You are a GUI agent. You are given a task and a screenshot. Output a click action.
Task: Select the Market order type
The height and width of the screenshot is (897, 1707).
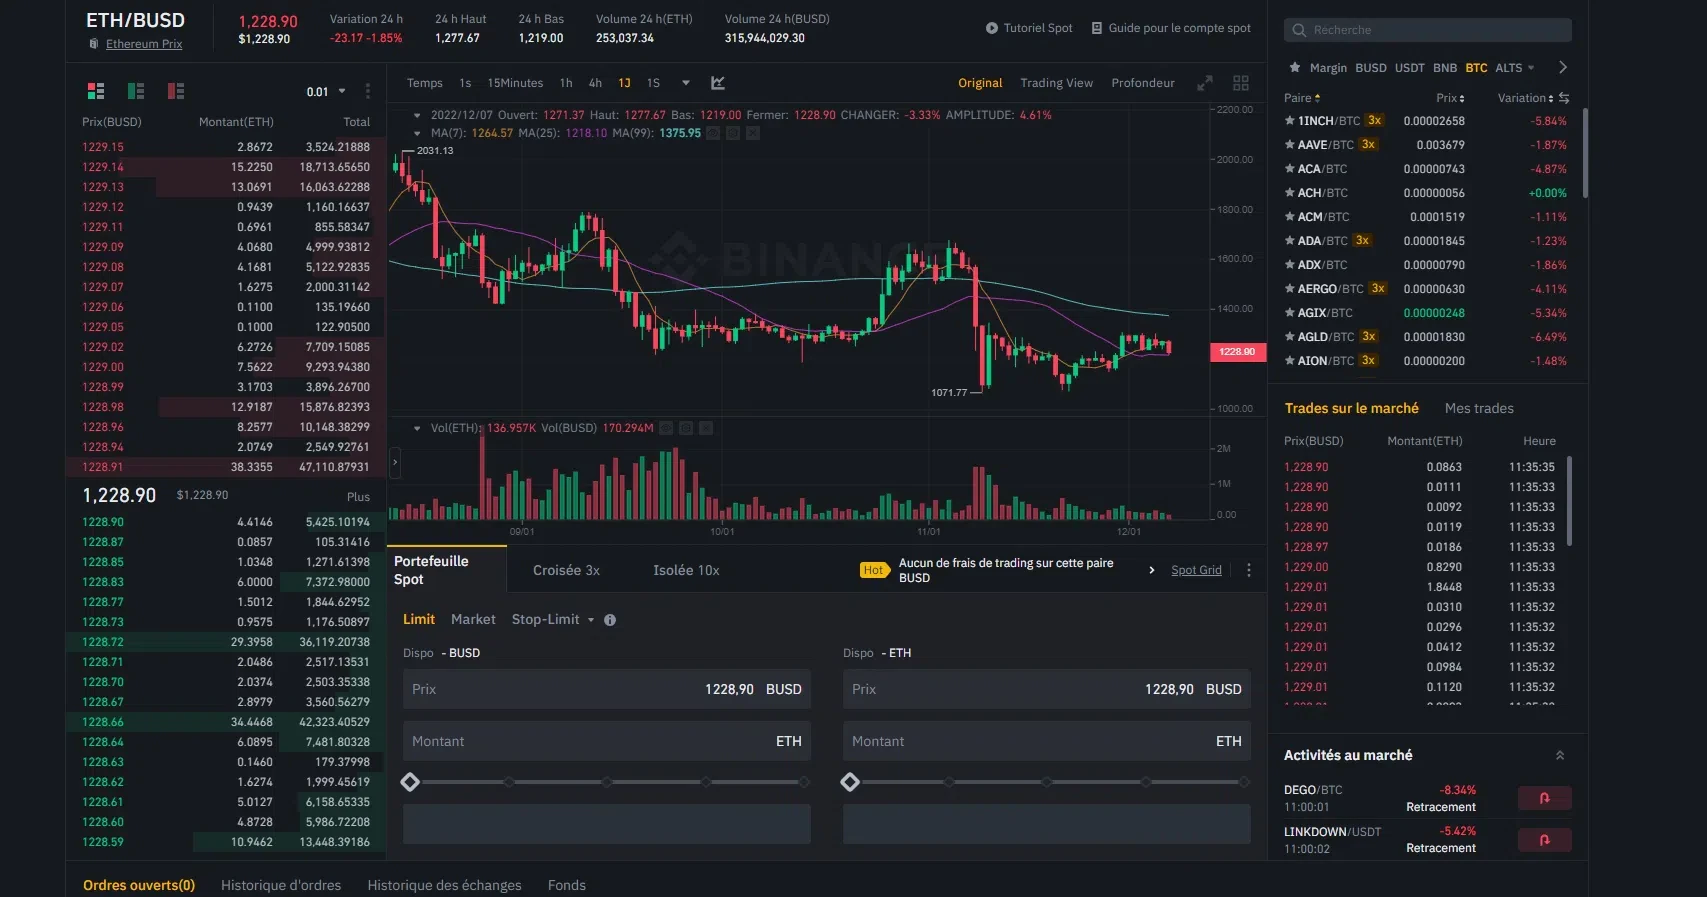(x=473, y=620)
